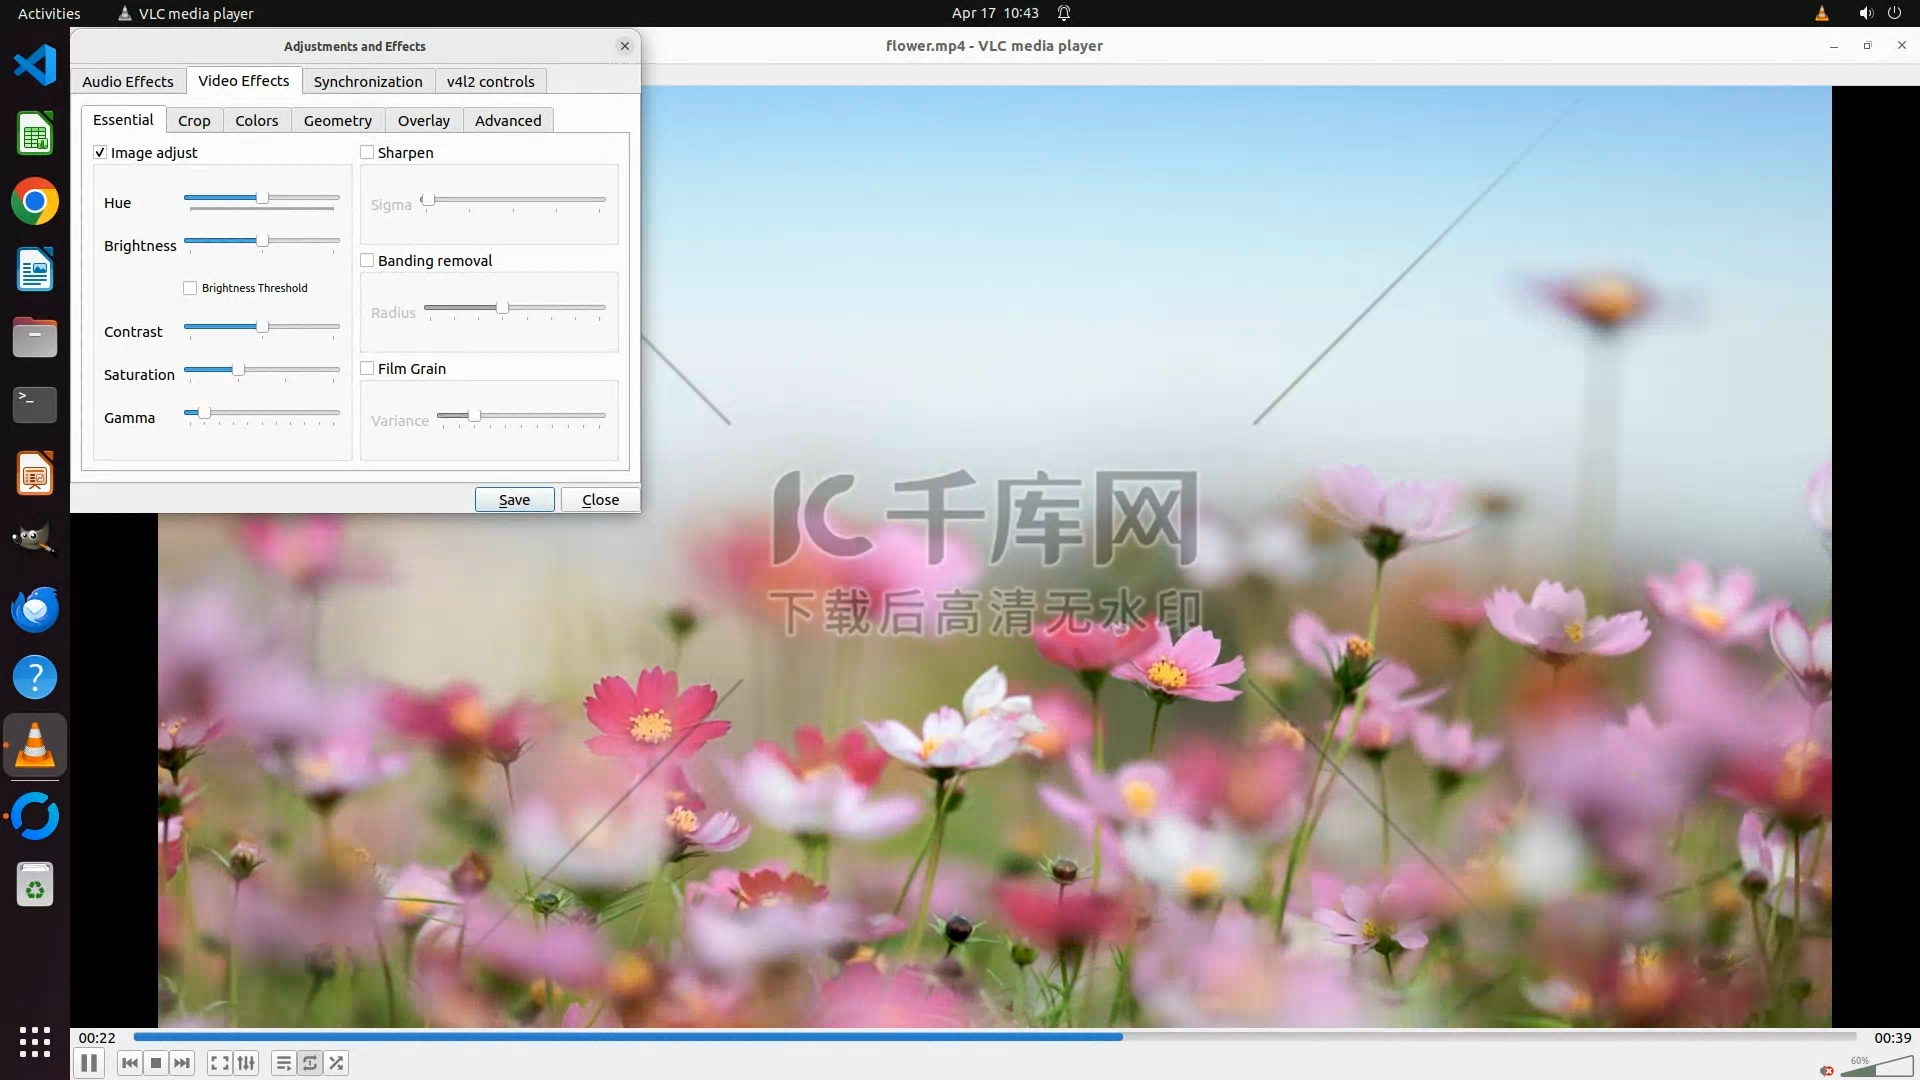Open the Geometry sub-tab

pyautogui.click(x=337, y=120)
